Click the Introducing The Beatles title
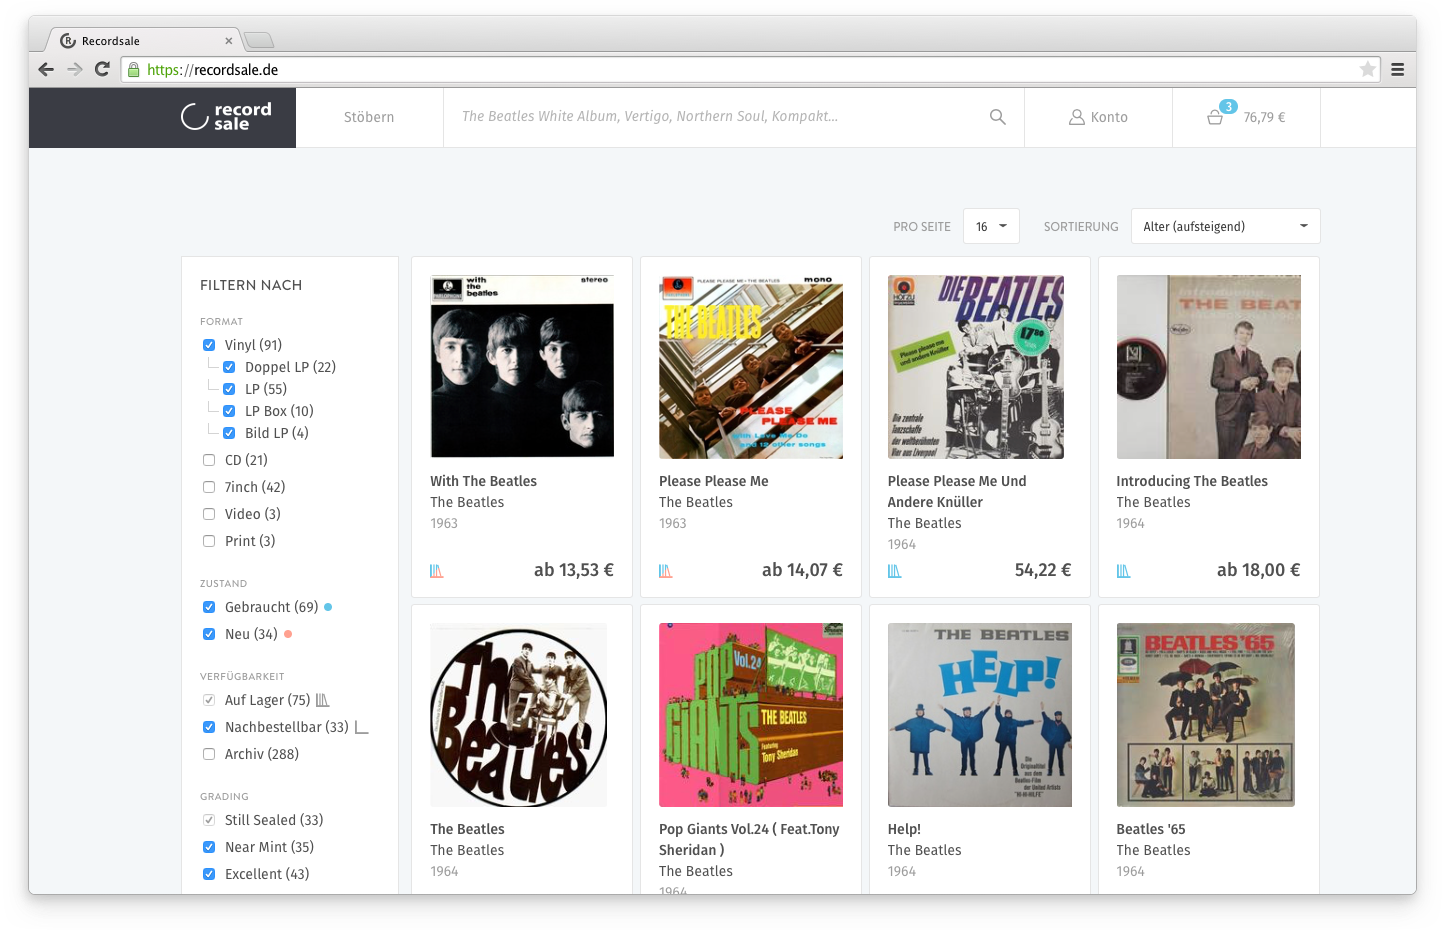 (1191, 481)
